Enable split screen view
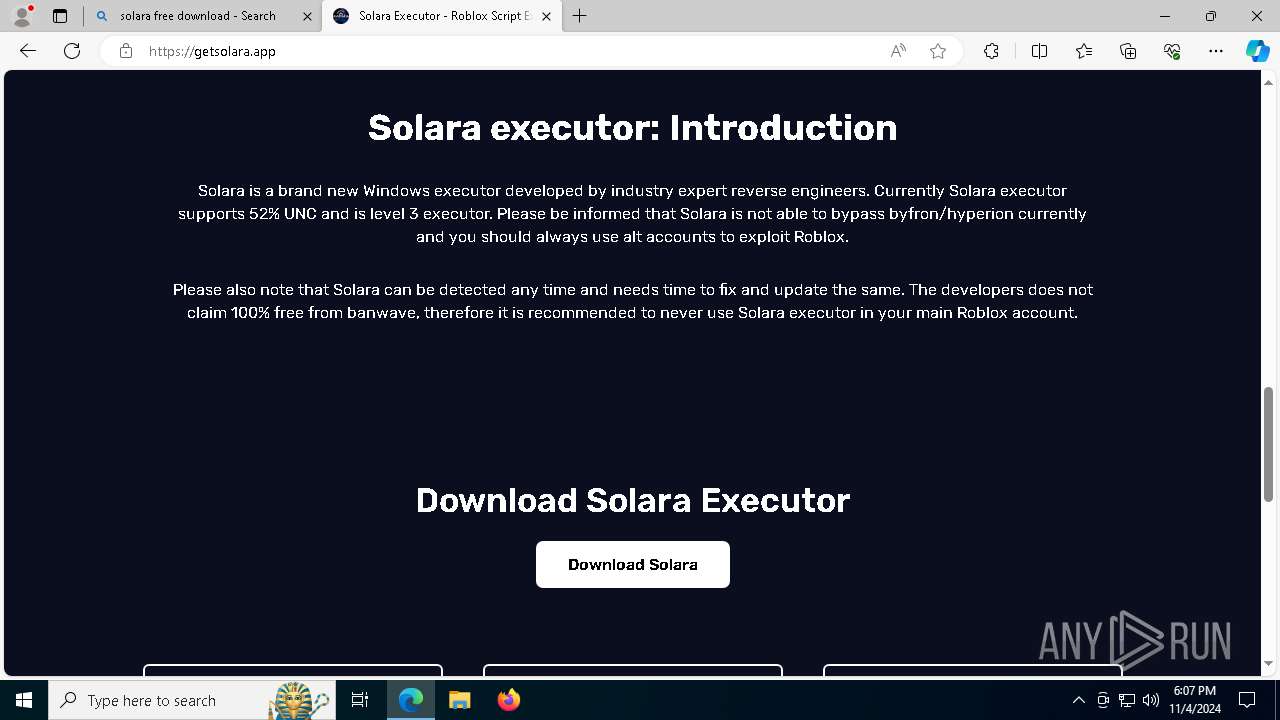 tap(1039, 51)
